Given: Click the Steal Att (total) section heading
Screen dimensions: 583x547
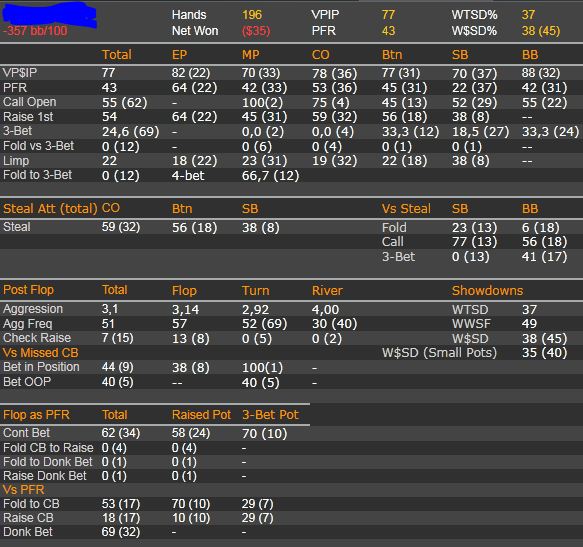Looking at the screenshot, I should (50, 209).
